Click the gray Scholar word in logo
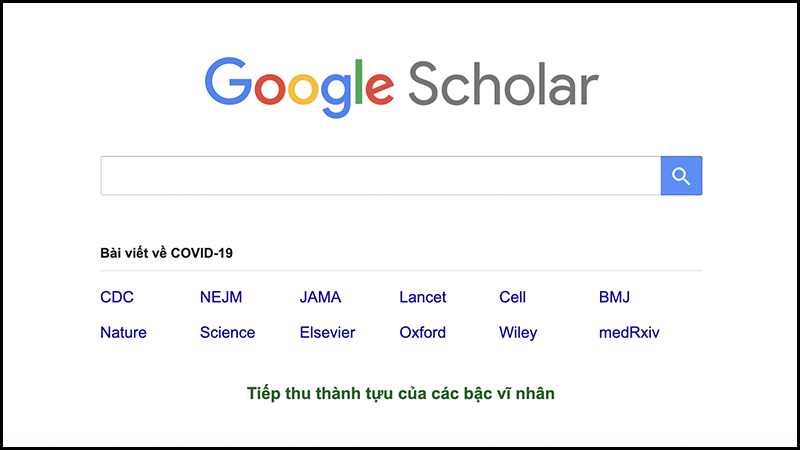Viewport: 800px width, 450px height. (503, 82)
